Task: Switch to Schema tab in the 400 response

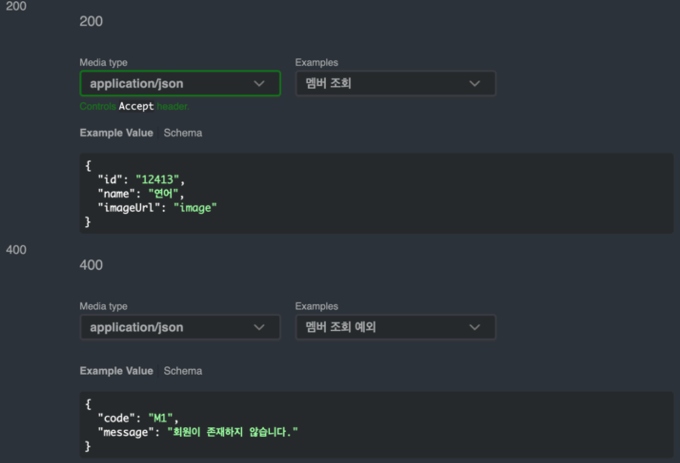Action: pos(183,371)
